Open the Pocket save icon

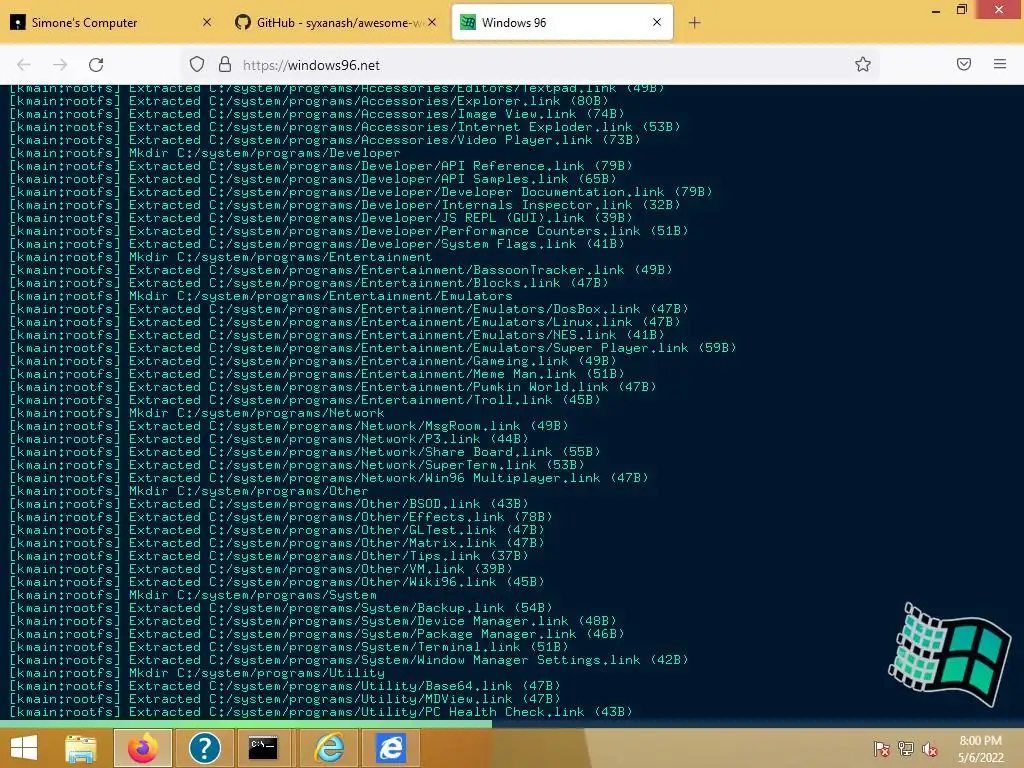point(964,64)
